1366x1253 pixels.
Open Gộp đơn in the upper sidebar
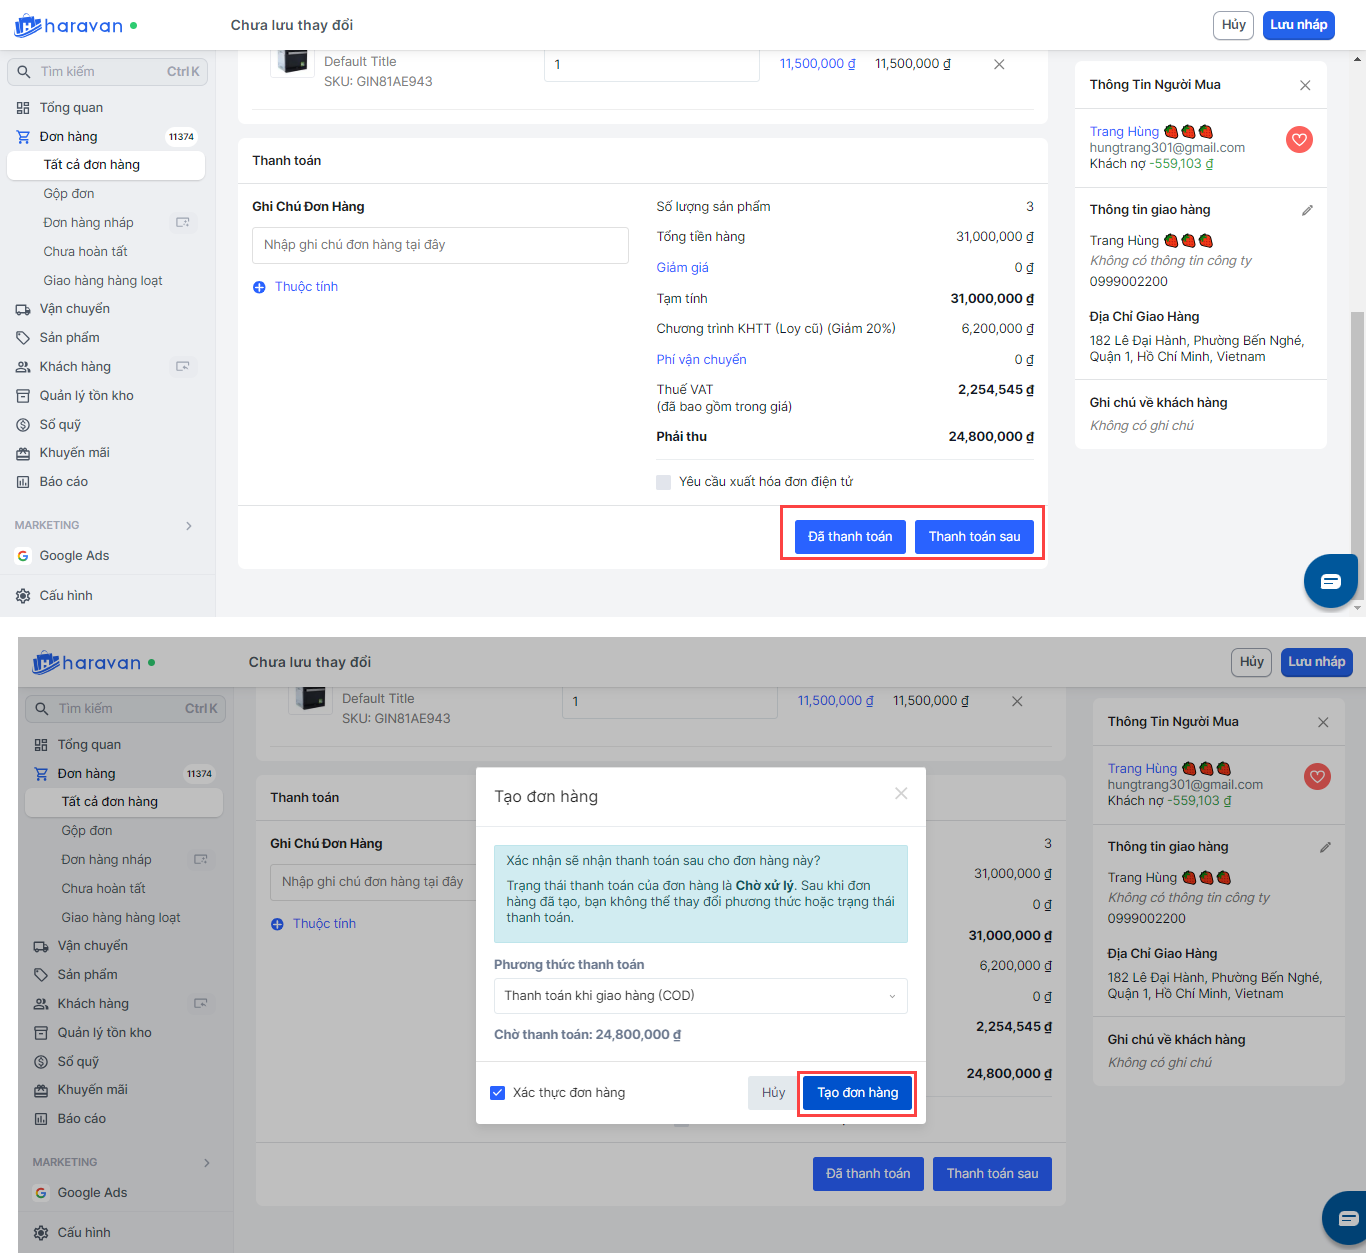tap(69, 194)
